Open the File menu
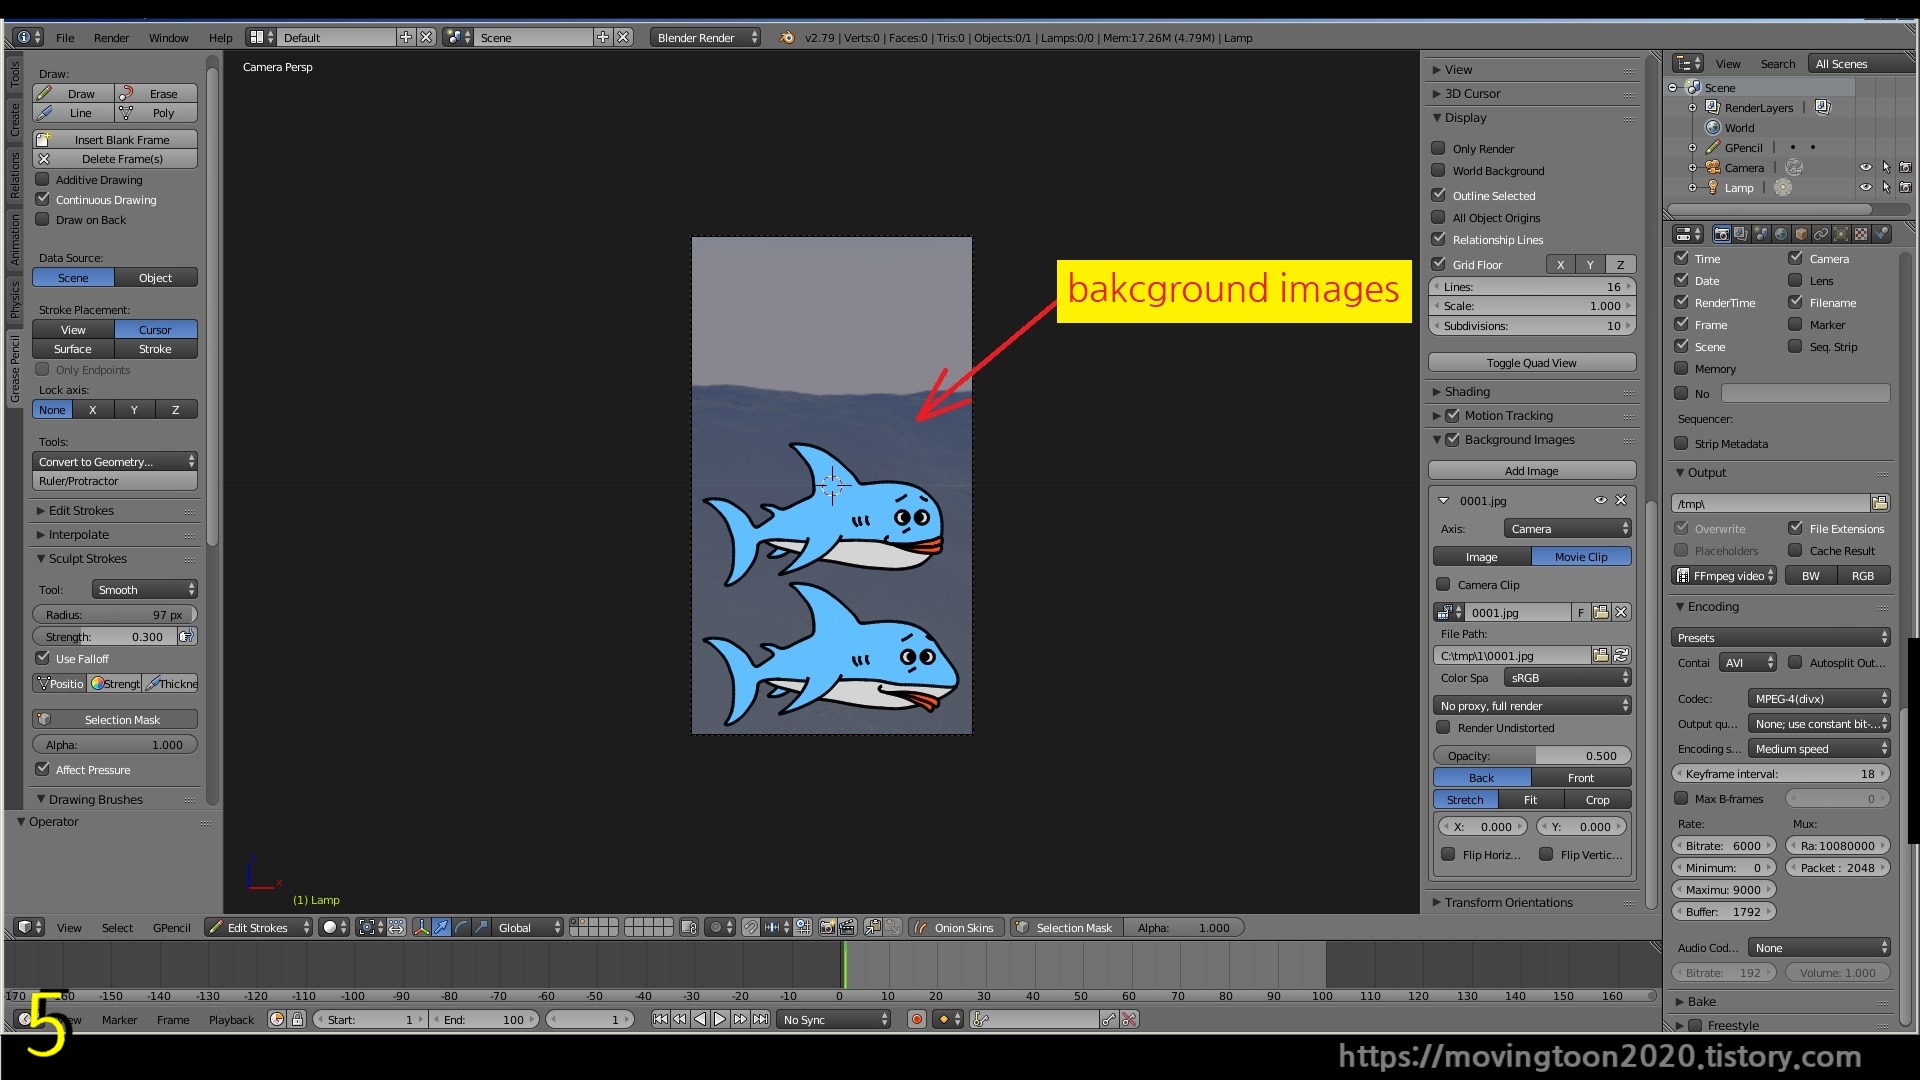Viewport: 1920px width, 1080px height. click(x=65, y=37)
